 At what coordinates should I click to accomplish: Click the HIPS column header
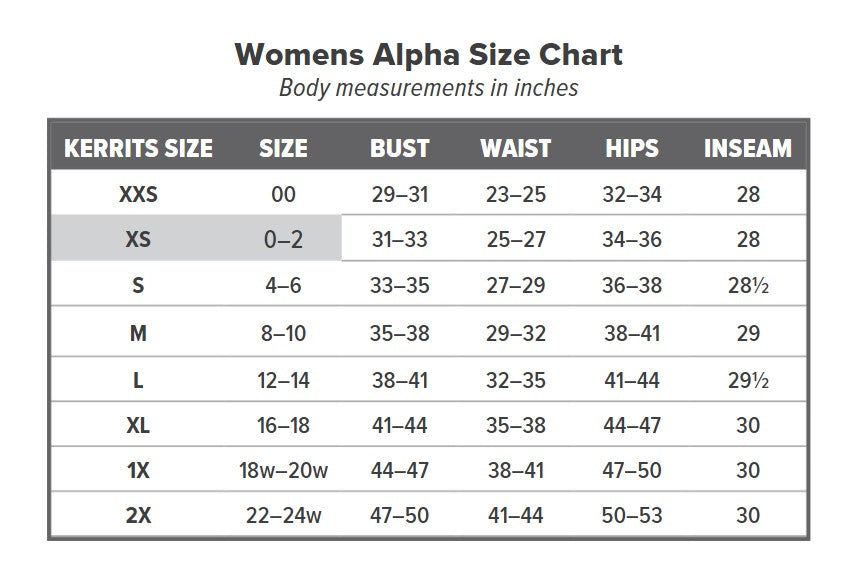pos(631,149)
